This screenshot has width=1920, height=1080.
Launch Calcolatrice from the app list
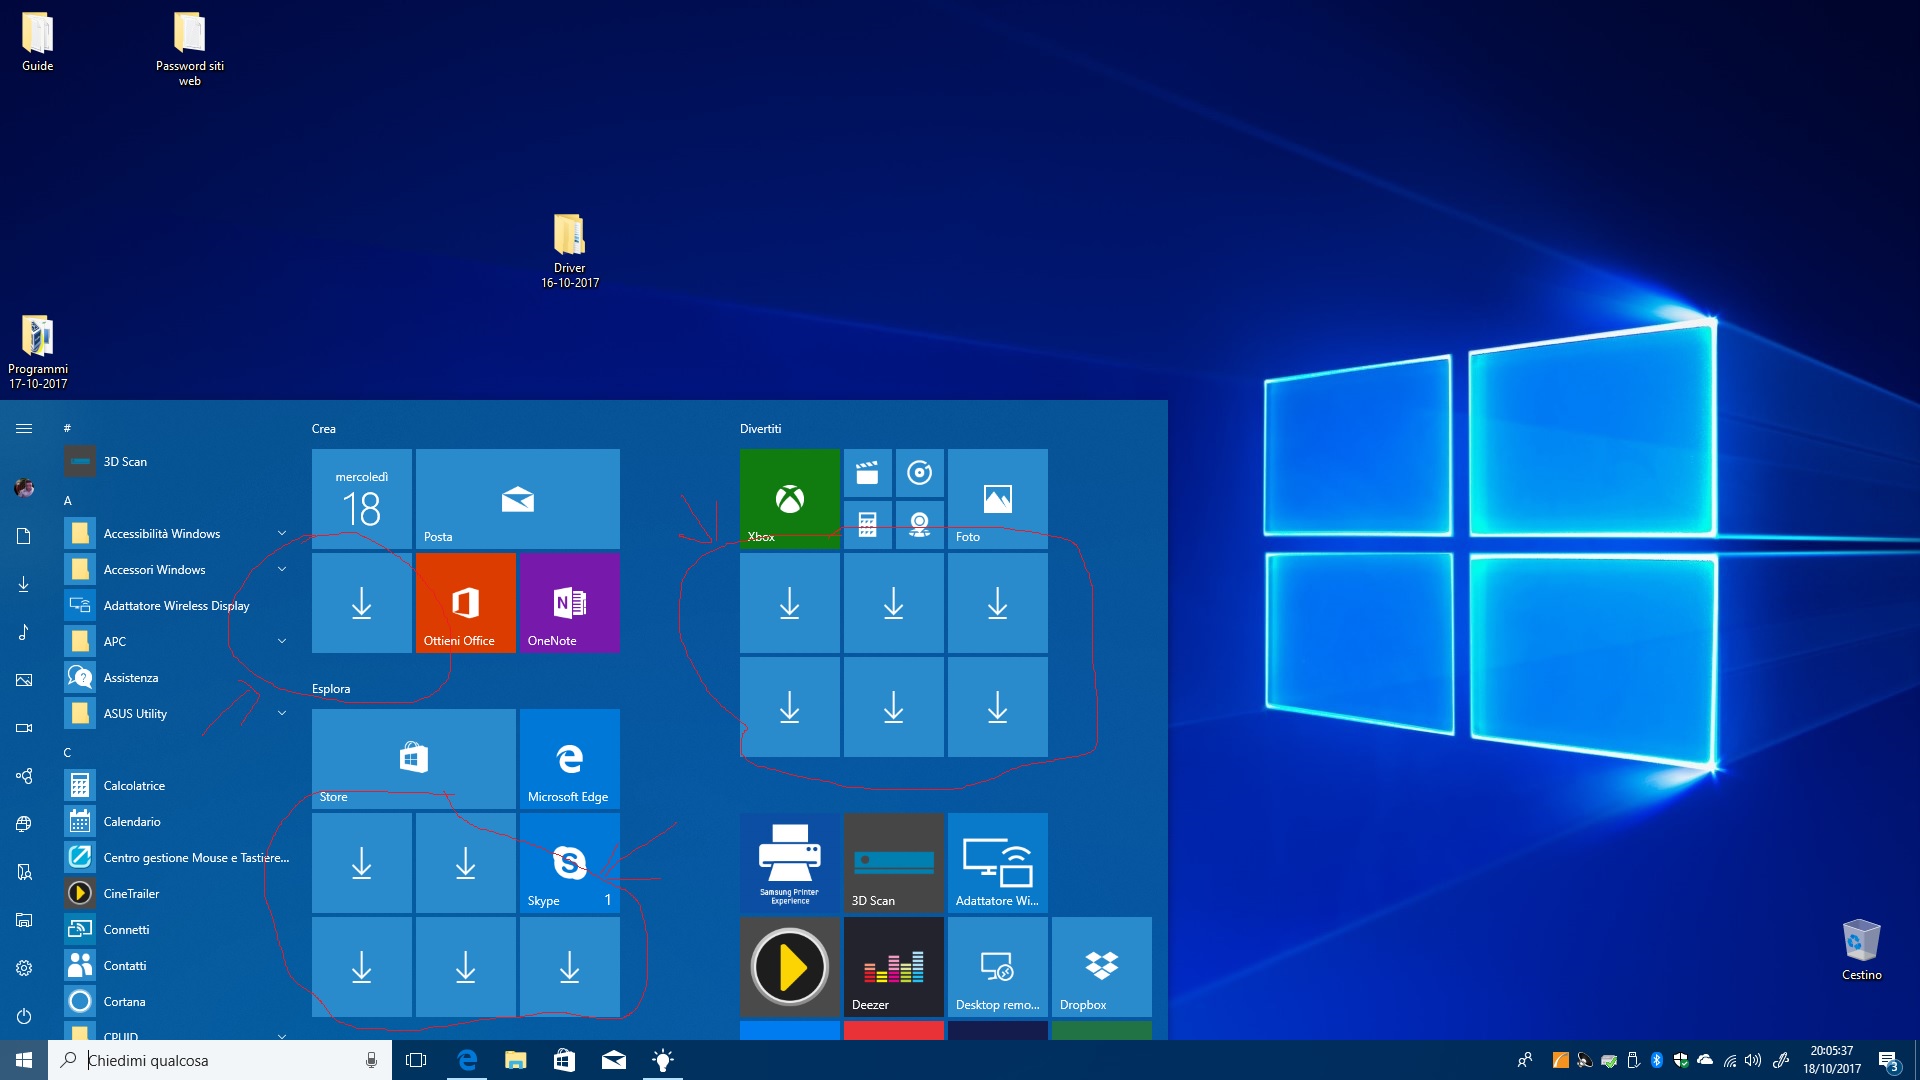click(x=176, y=786)
